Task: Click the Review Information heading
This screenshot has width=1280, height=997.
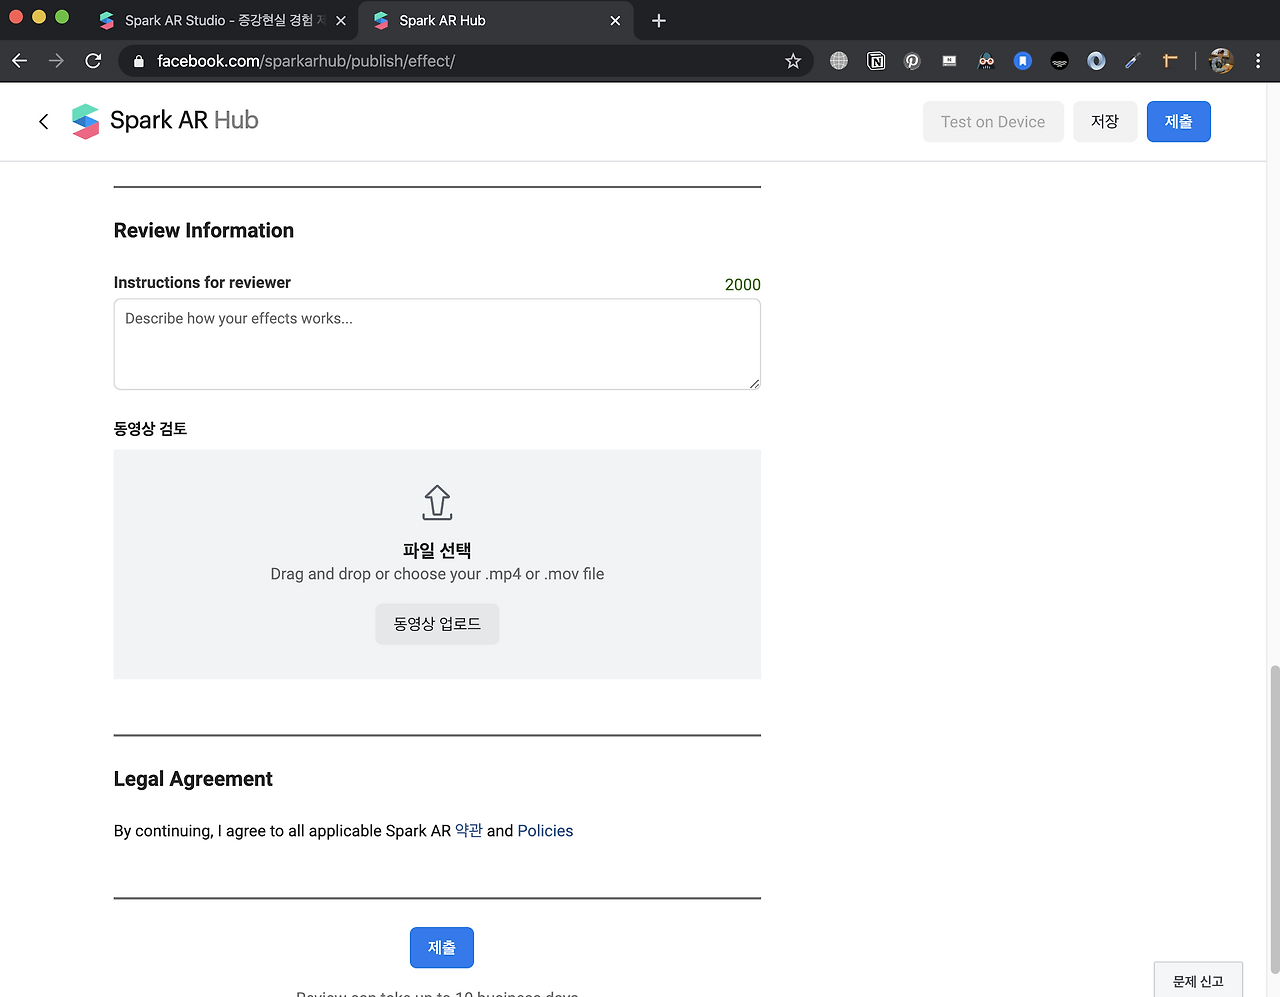Action: (x=204, y=231)
